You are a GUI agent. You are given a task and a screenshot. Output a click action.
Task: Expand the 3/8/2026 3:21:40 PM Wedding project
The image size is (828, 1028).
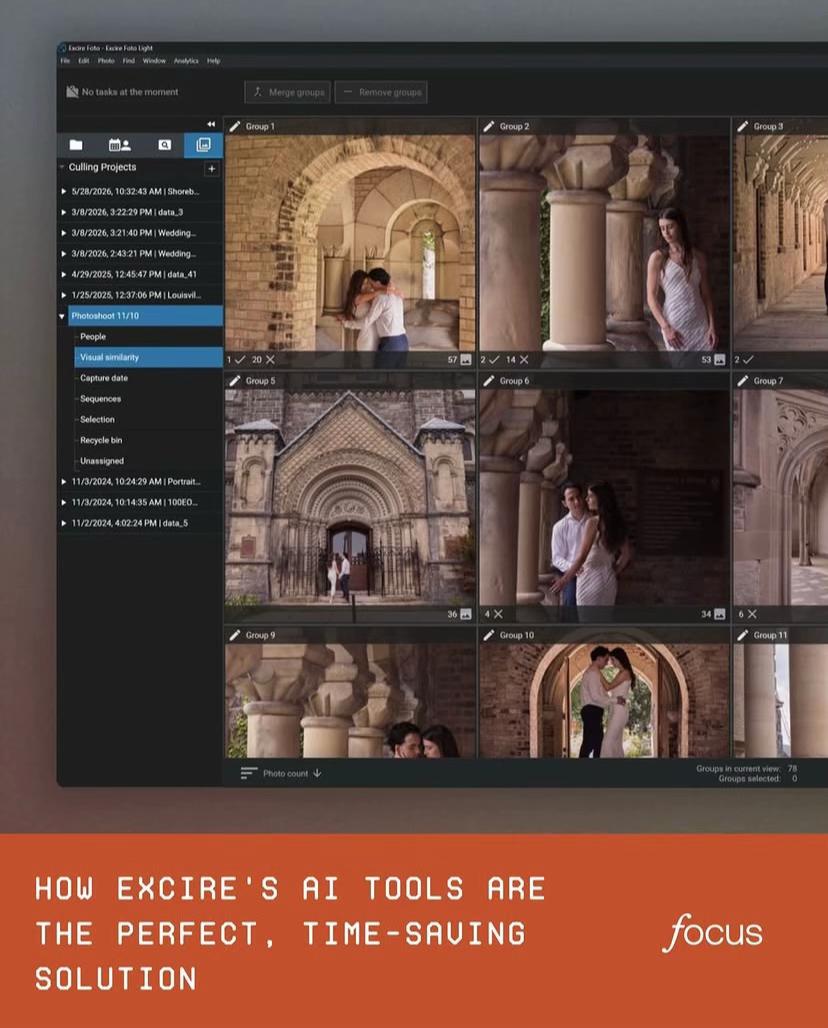(64, 233)
